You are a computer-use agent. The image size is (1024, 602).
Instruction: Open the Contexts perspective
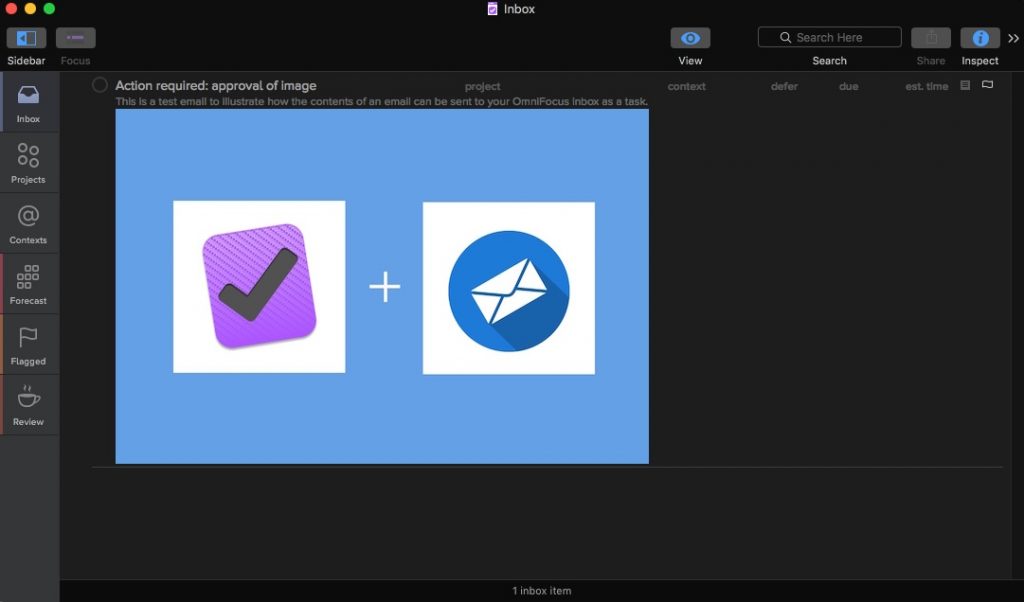(x=29, y=222)
